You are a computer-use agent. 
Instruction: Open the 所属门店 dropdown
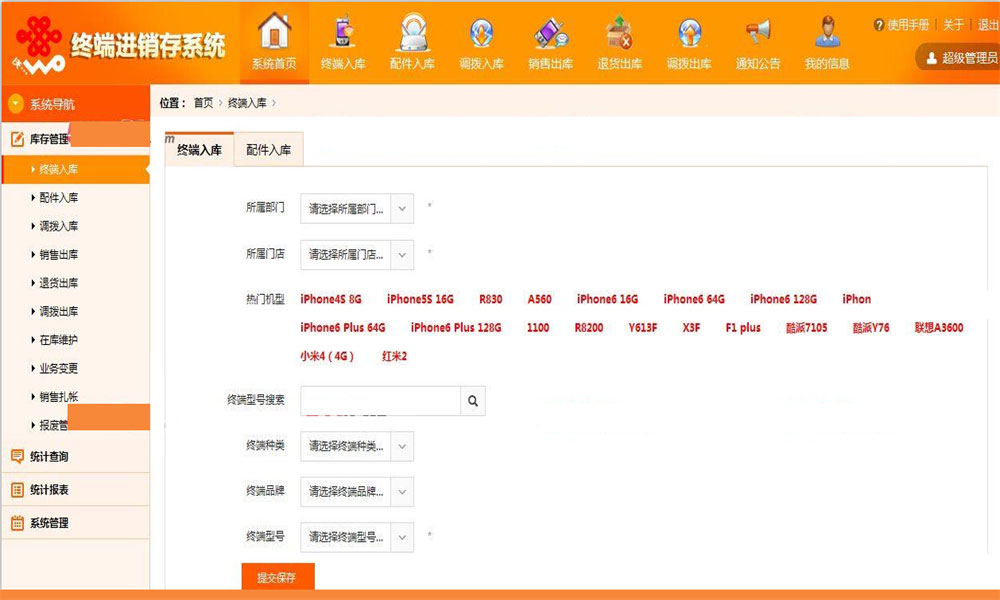(x=401, y=254)
